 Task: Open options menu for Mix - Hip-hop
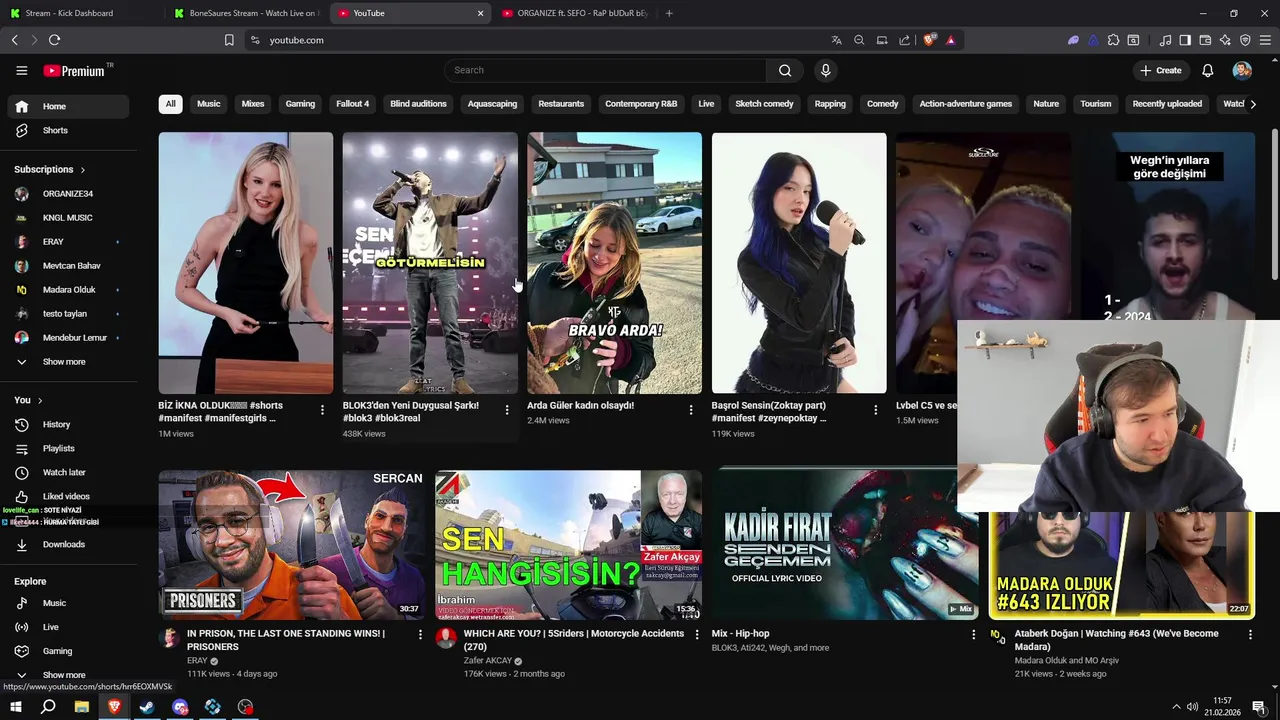point(973,635)
